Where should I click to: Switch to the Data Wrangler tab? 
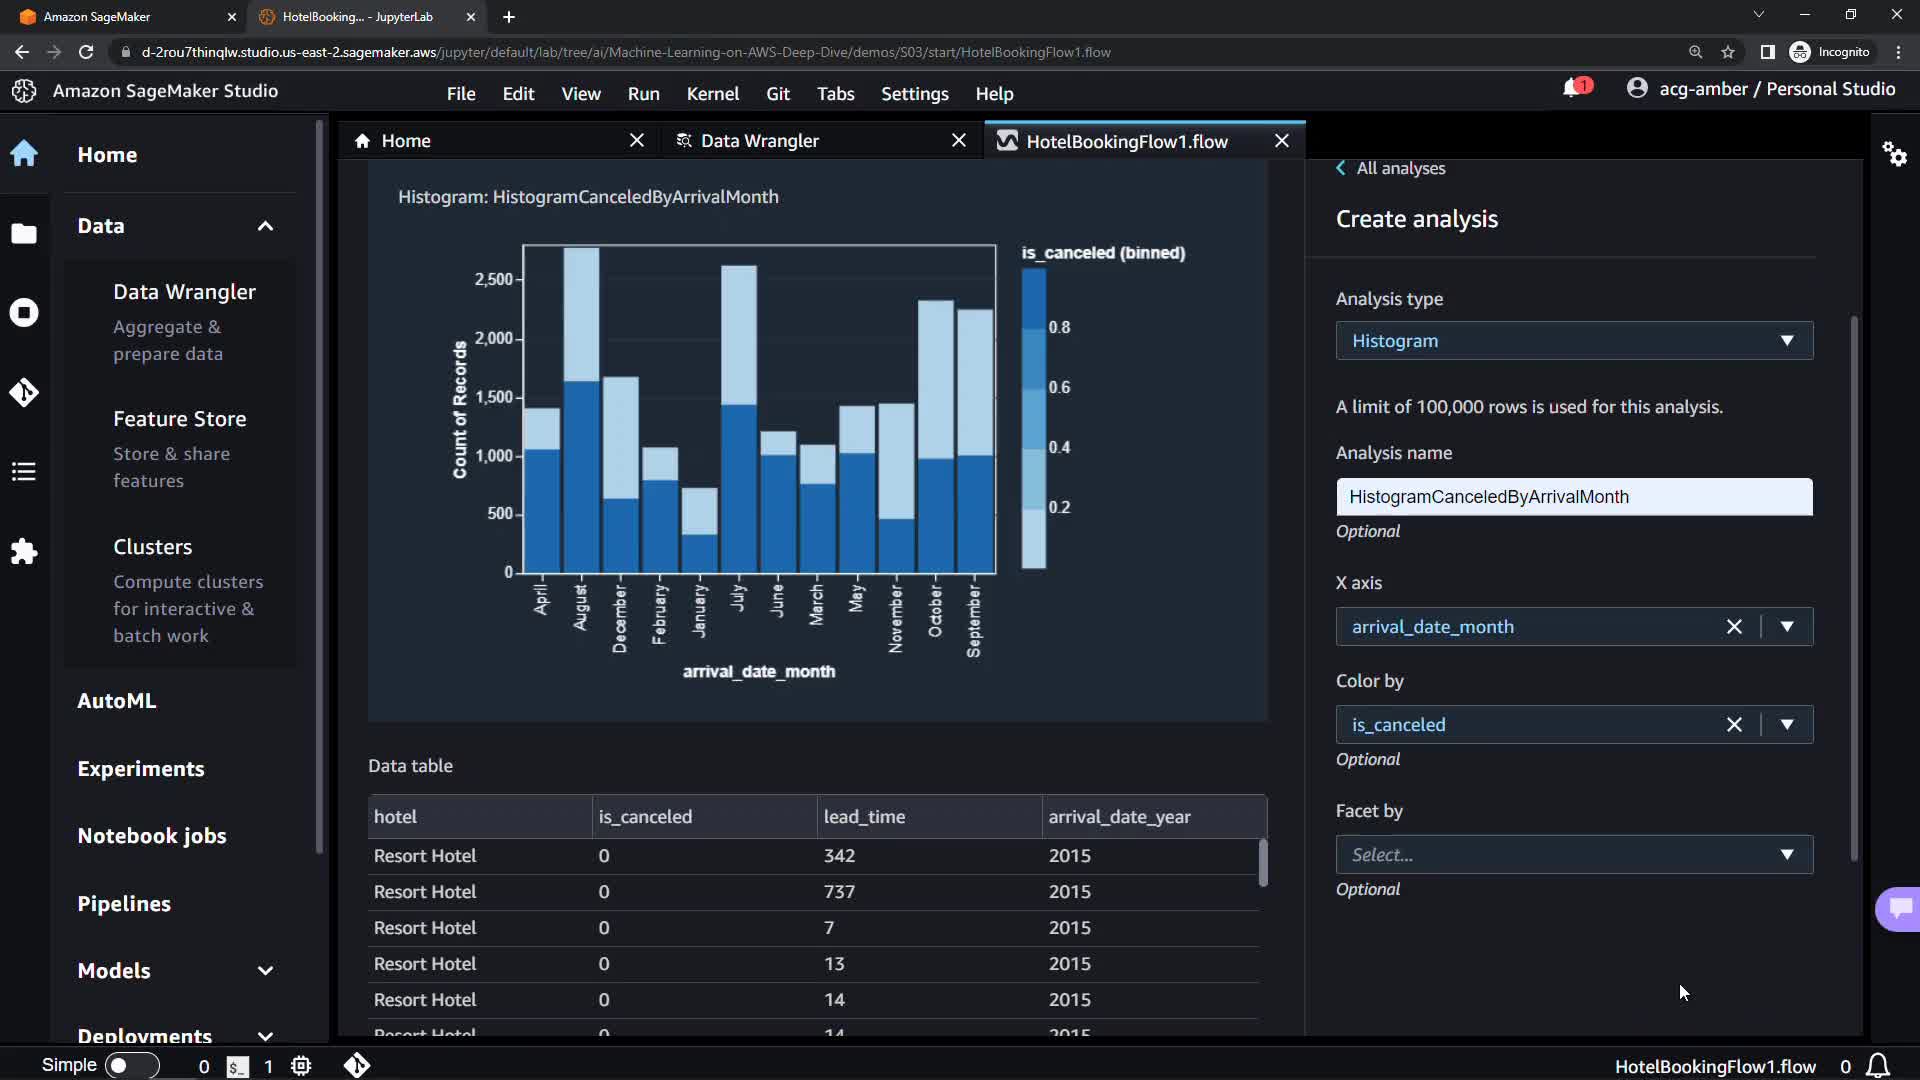tap(760, 141)
